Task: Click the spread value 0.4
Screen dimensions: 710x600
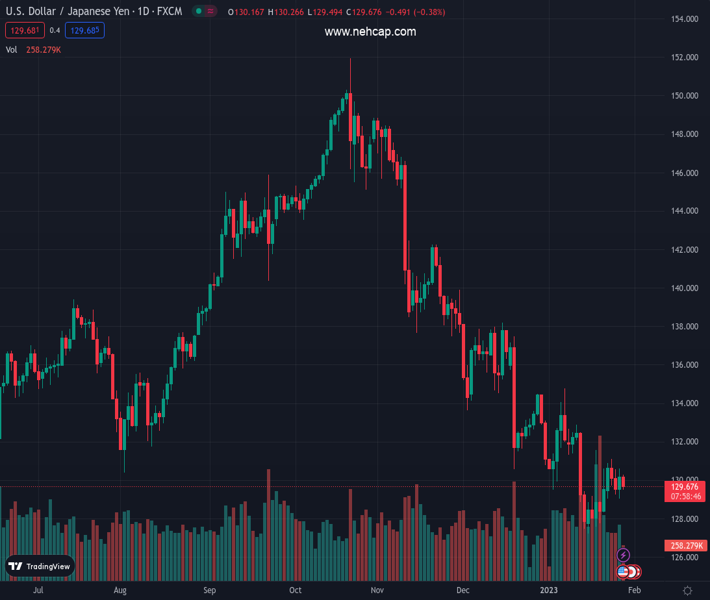Action: click(x=55, y=30)
